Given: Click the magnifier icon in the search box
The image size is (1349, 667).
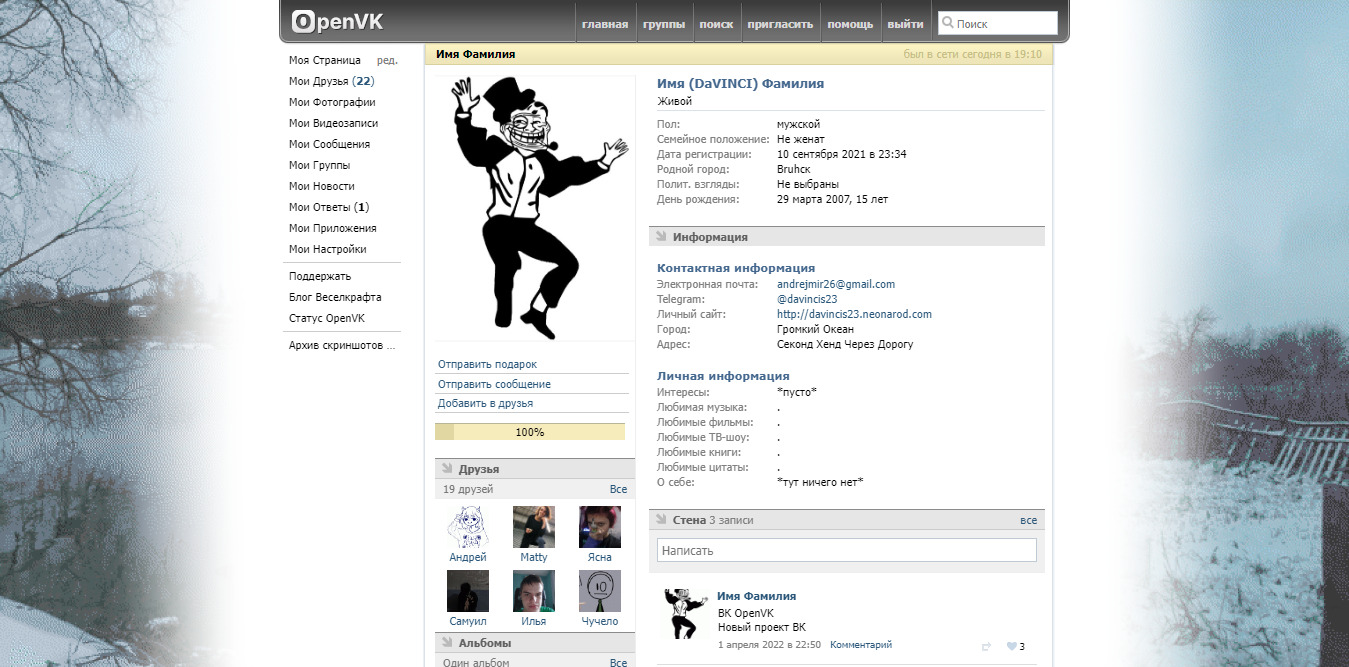Looking at the screenshot, I should [x=948, y=22].
